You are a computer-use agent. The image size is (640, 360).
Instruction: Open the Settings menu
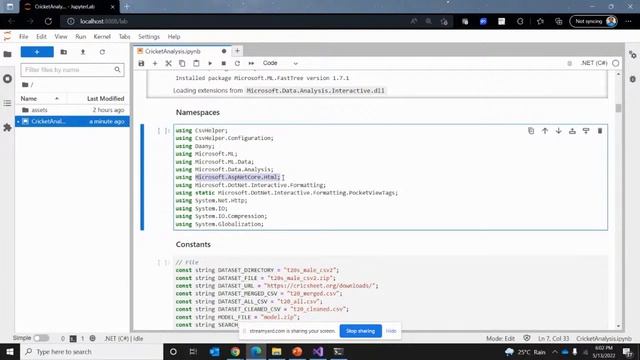click(149, 36)
